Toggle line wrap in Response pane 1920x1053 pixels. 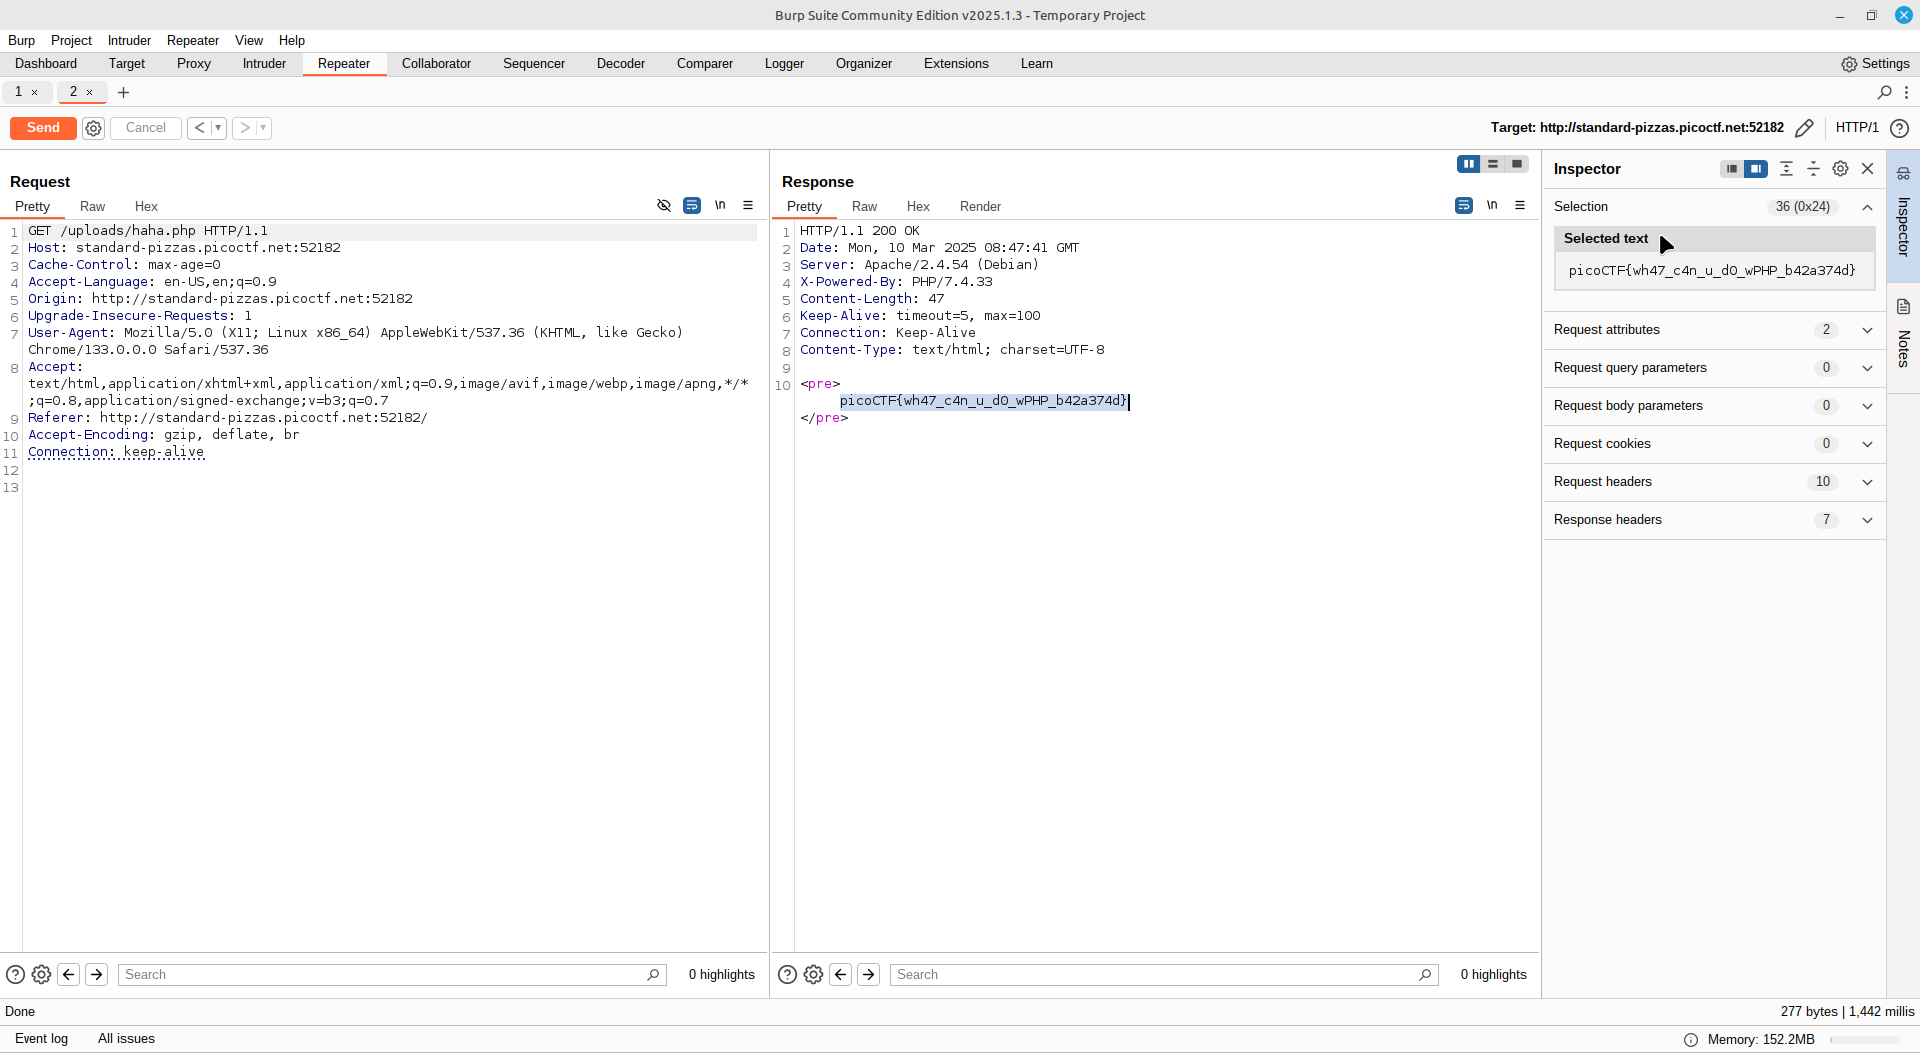[1464, 205]
